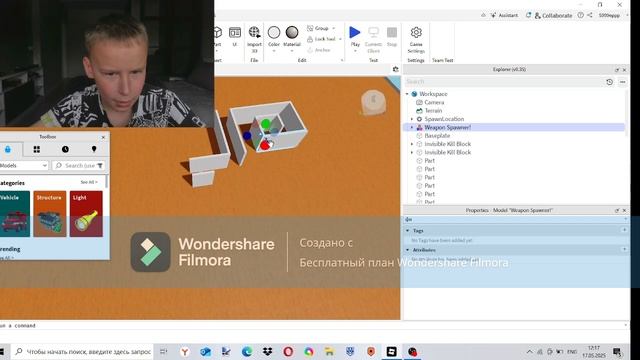Switch to Toolbox Recent clock tab
The width and height of the screenshot is (640, 360).
(x=65, y=149)
